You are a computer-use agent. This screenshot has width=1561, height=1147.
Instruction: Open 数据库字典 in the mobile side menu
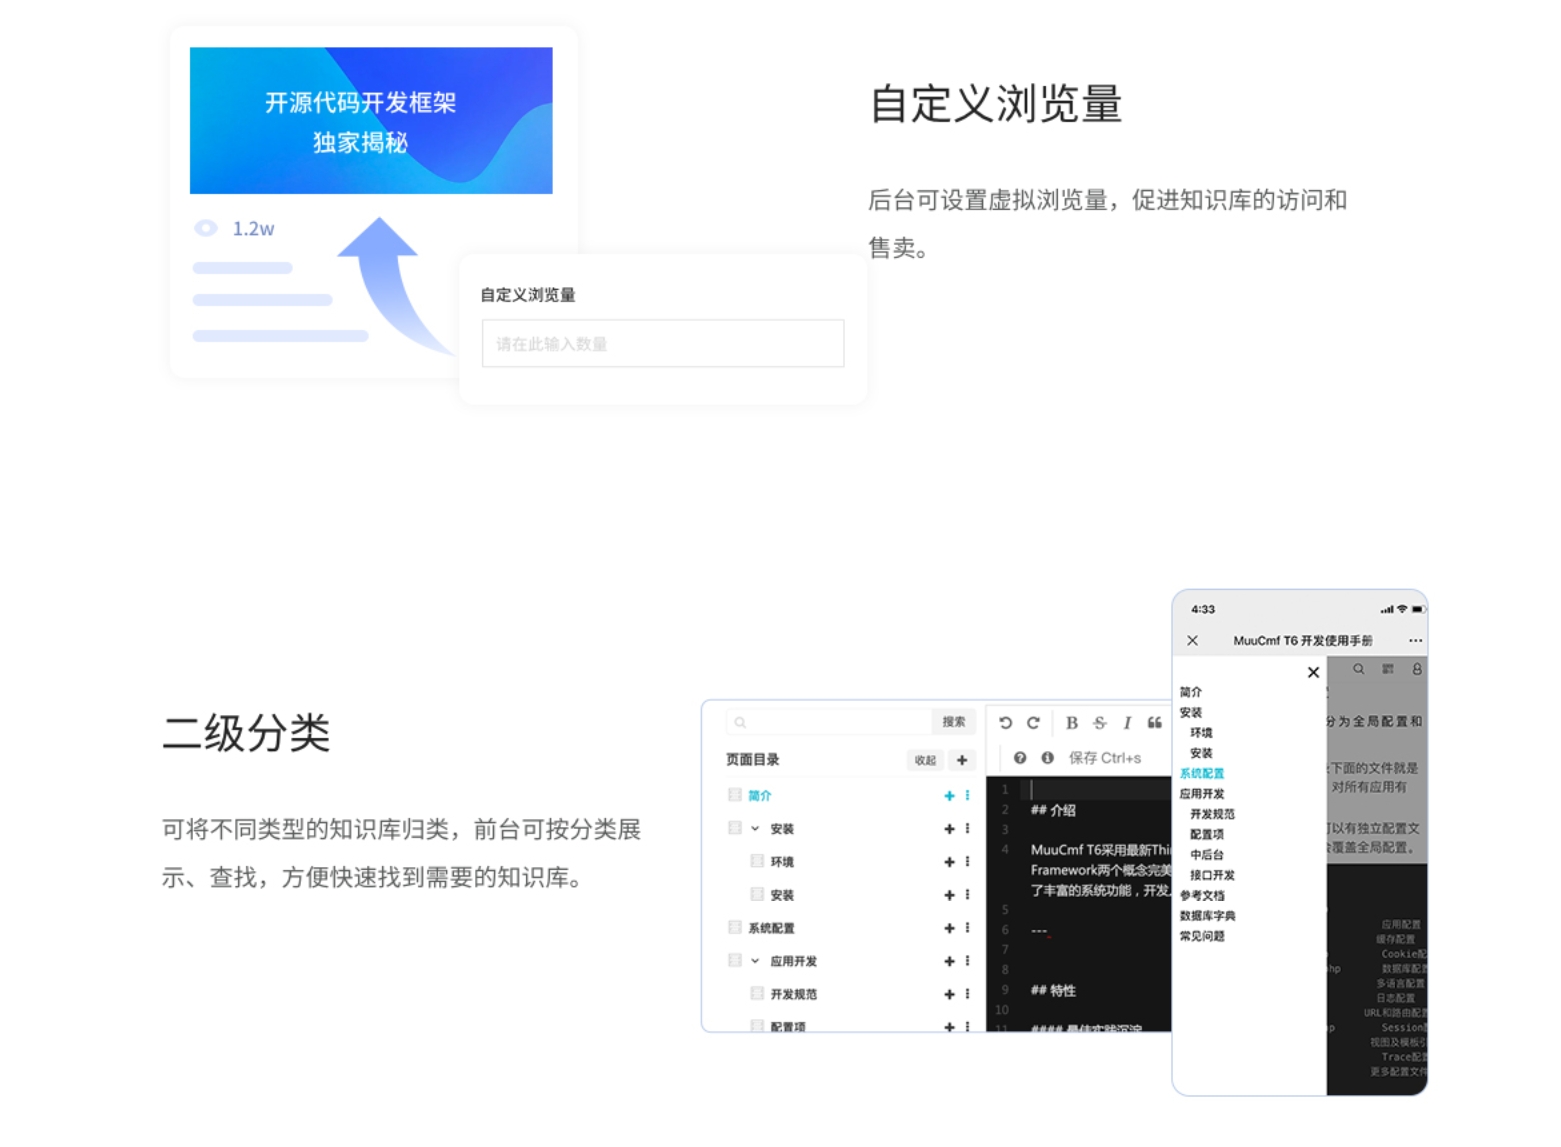(1207, 916)
